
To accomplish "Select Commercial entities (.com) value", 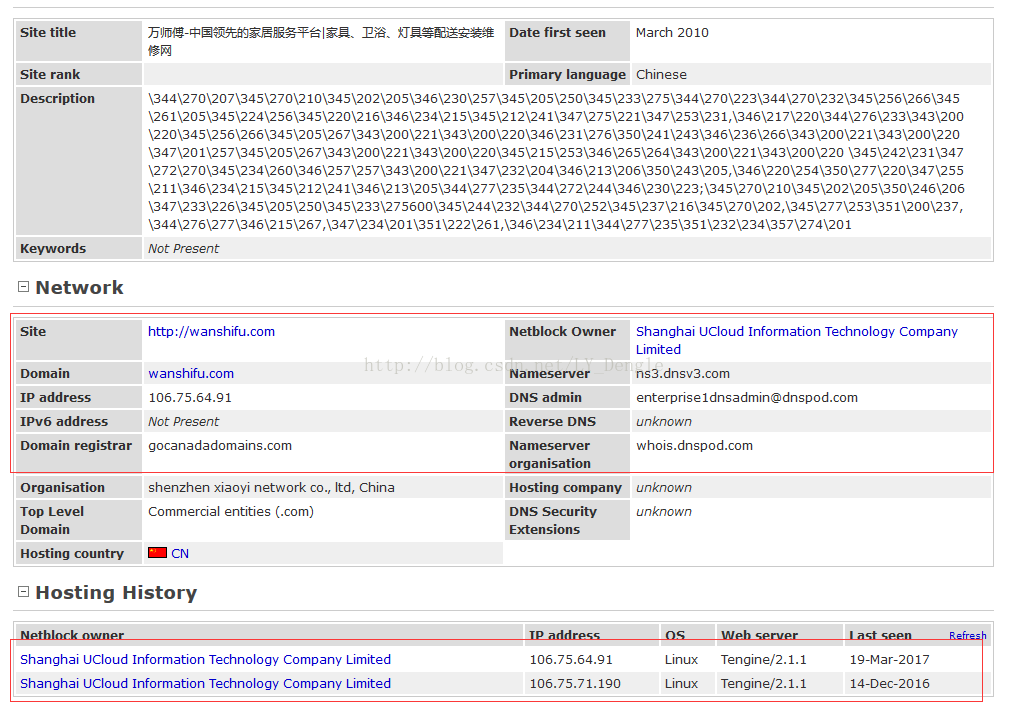I will point(231,511).
